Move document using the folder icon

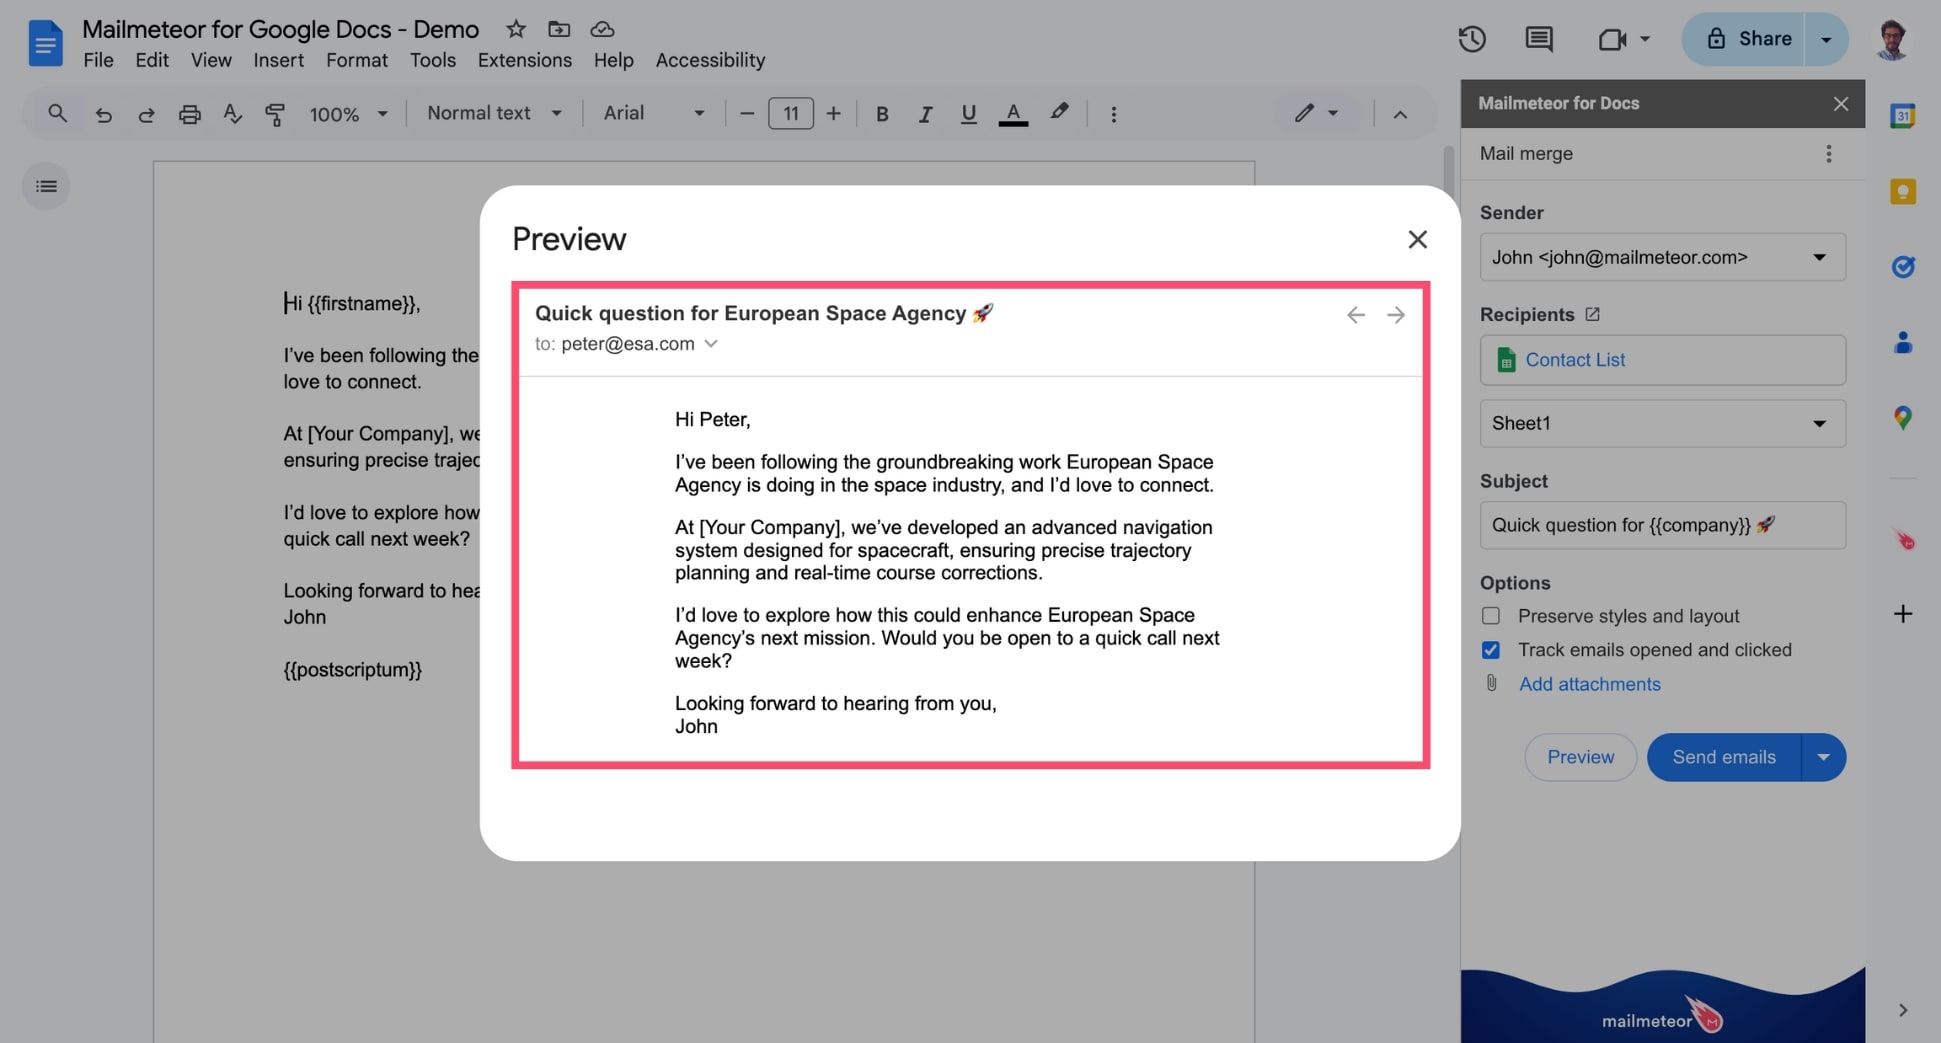pos(559,29)
